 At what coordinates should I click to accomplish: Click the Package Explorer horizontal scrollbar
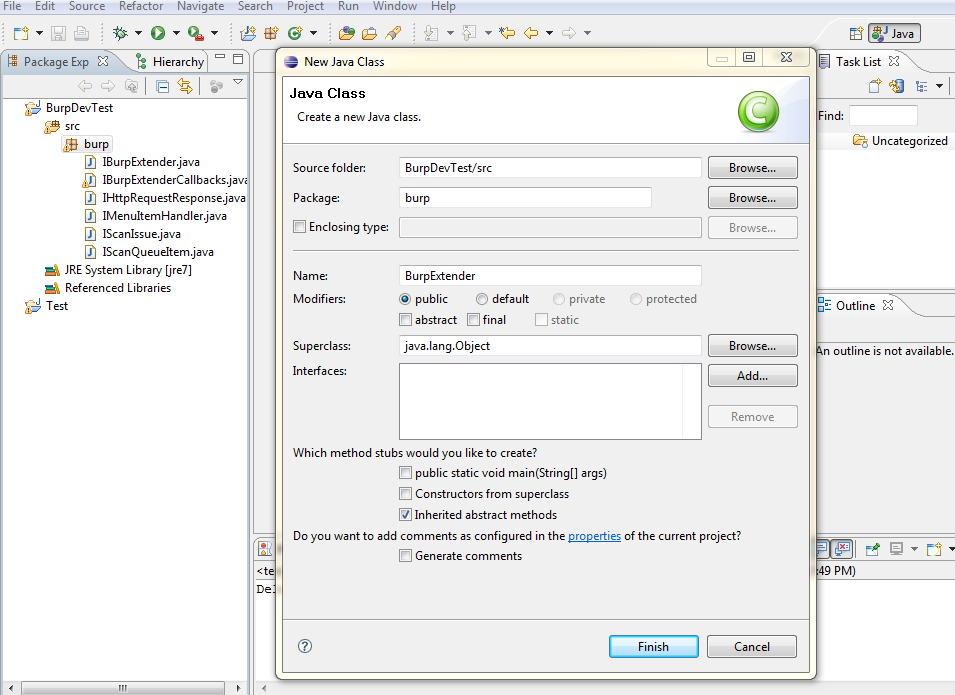click(122, 688)
